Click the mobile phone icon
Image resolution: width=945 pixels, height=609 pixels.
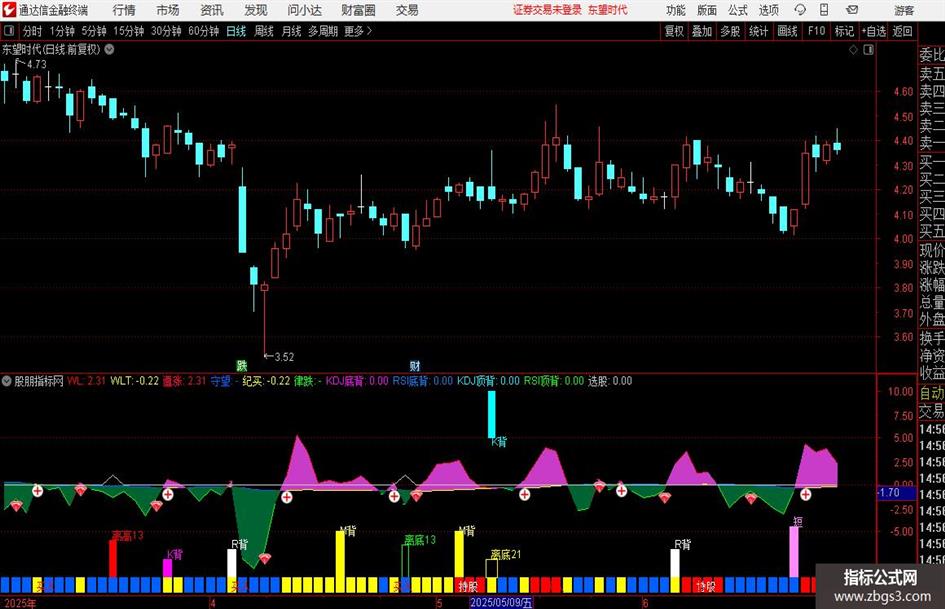coord(824,10)
